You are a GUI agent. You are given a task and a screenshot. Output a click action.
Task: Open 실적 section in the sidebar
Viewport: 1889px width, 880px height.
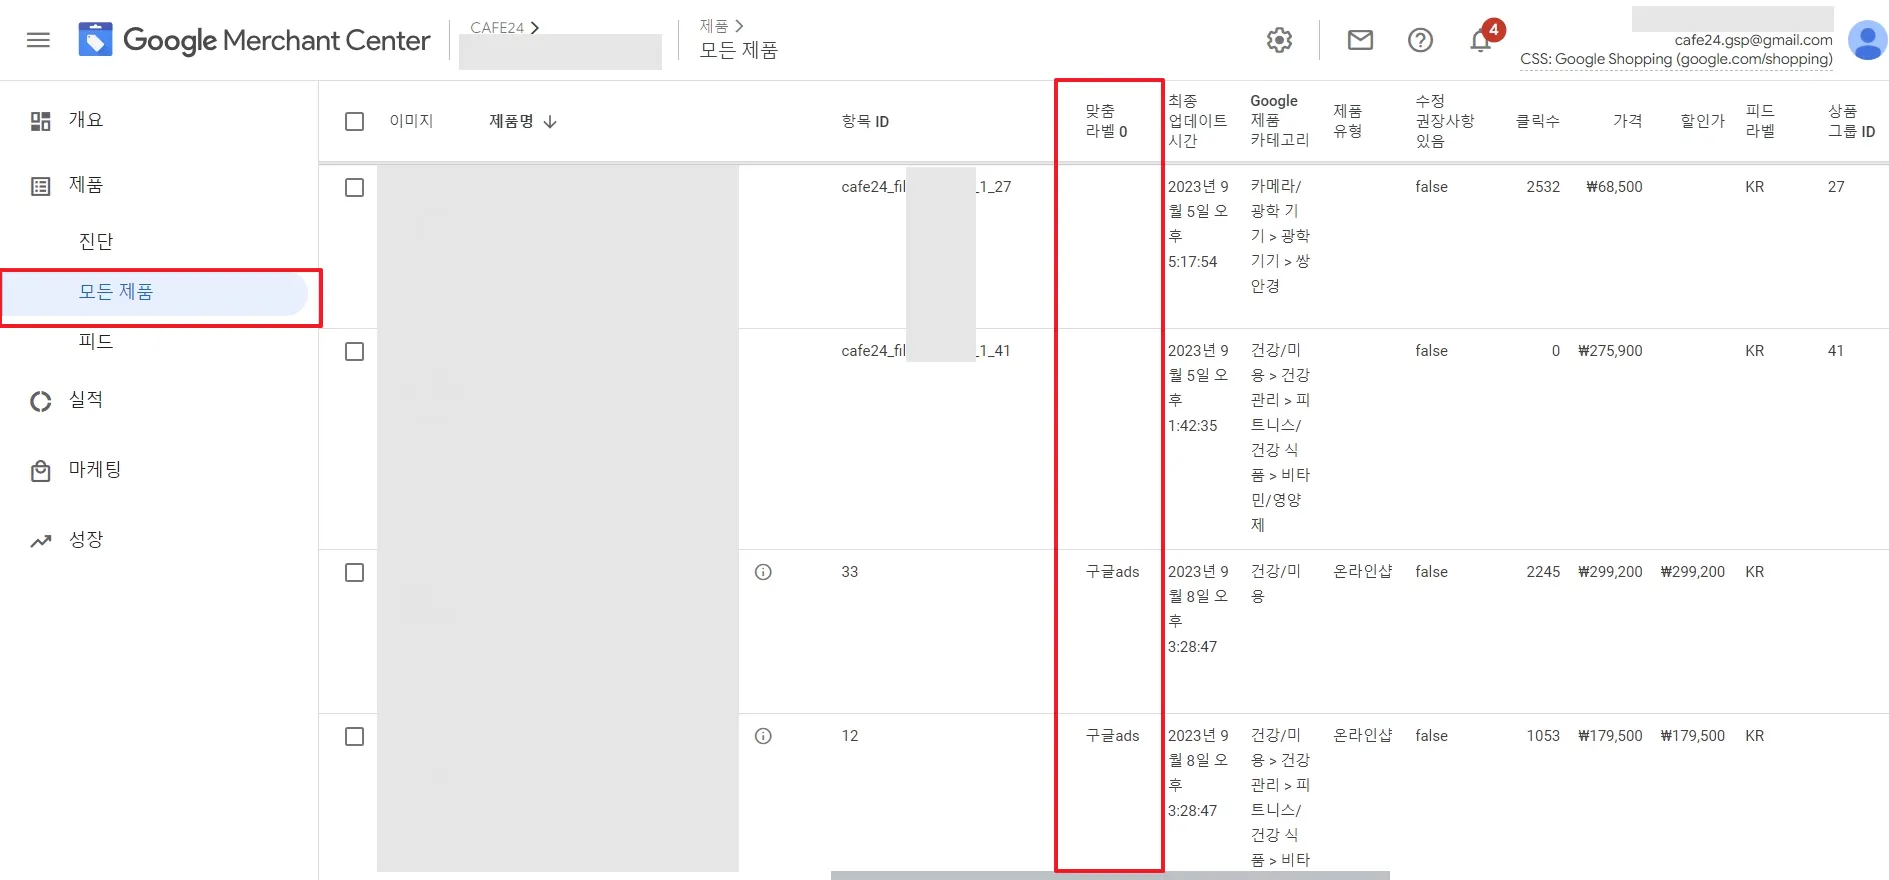(86, 400)
